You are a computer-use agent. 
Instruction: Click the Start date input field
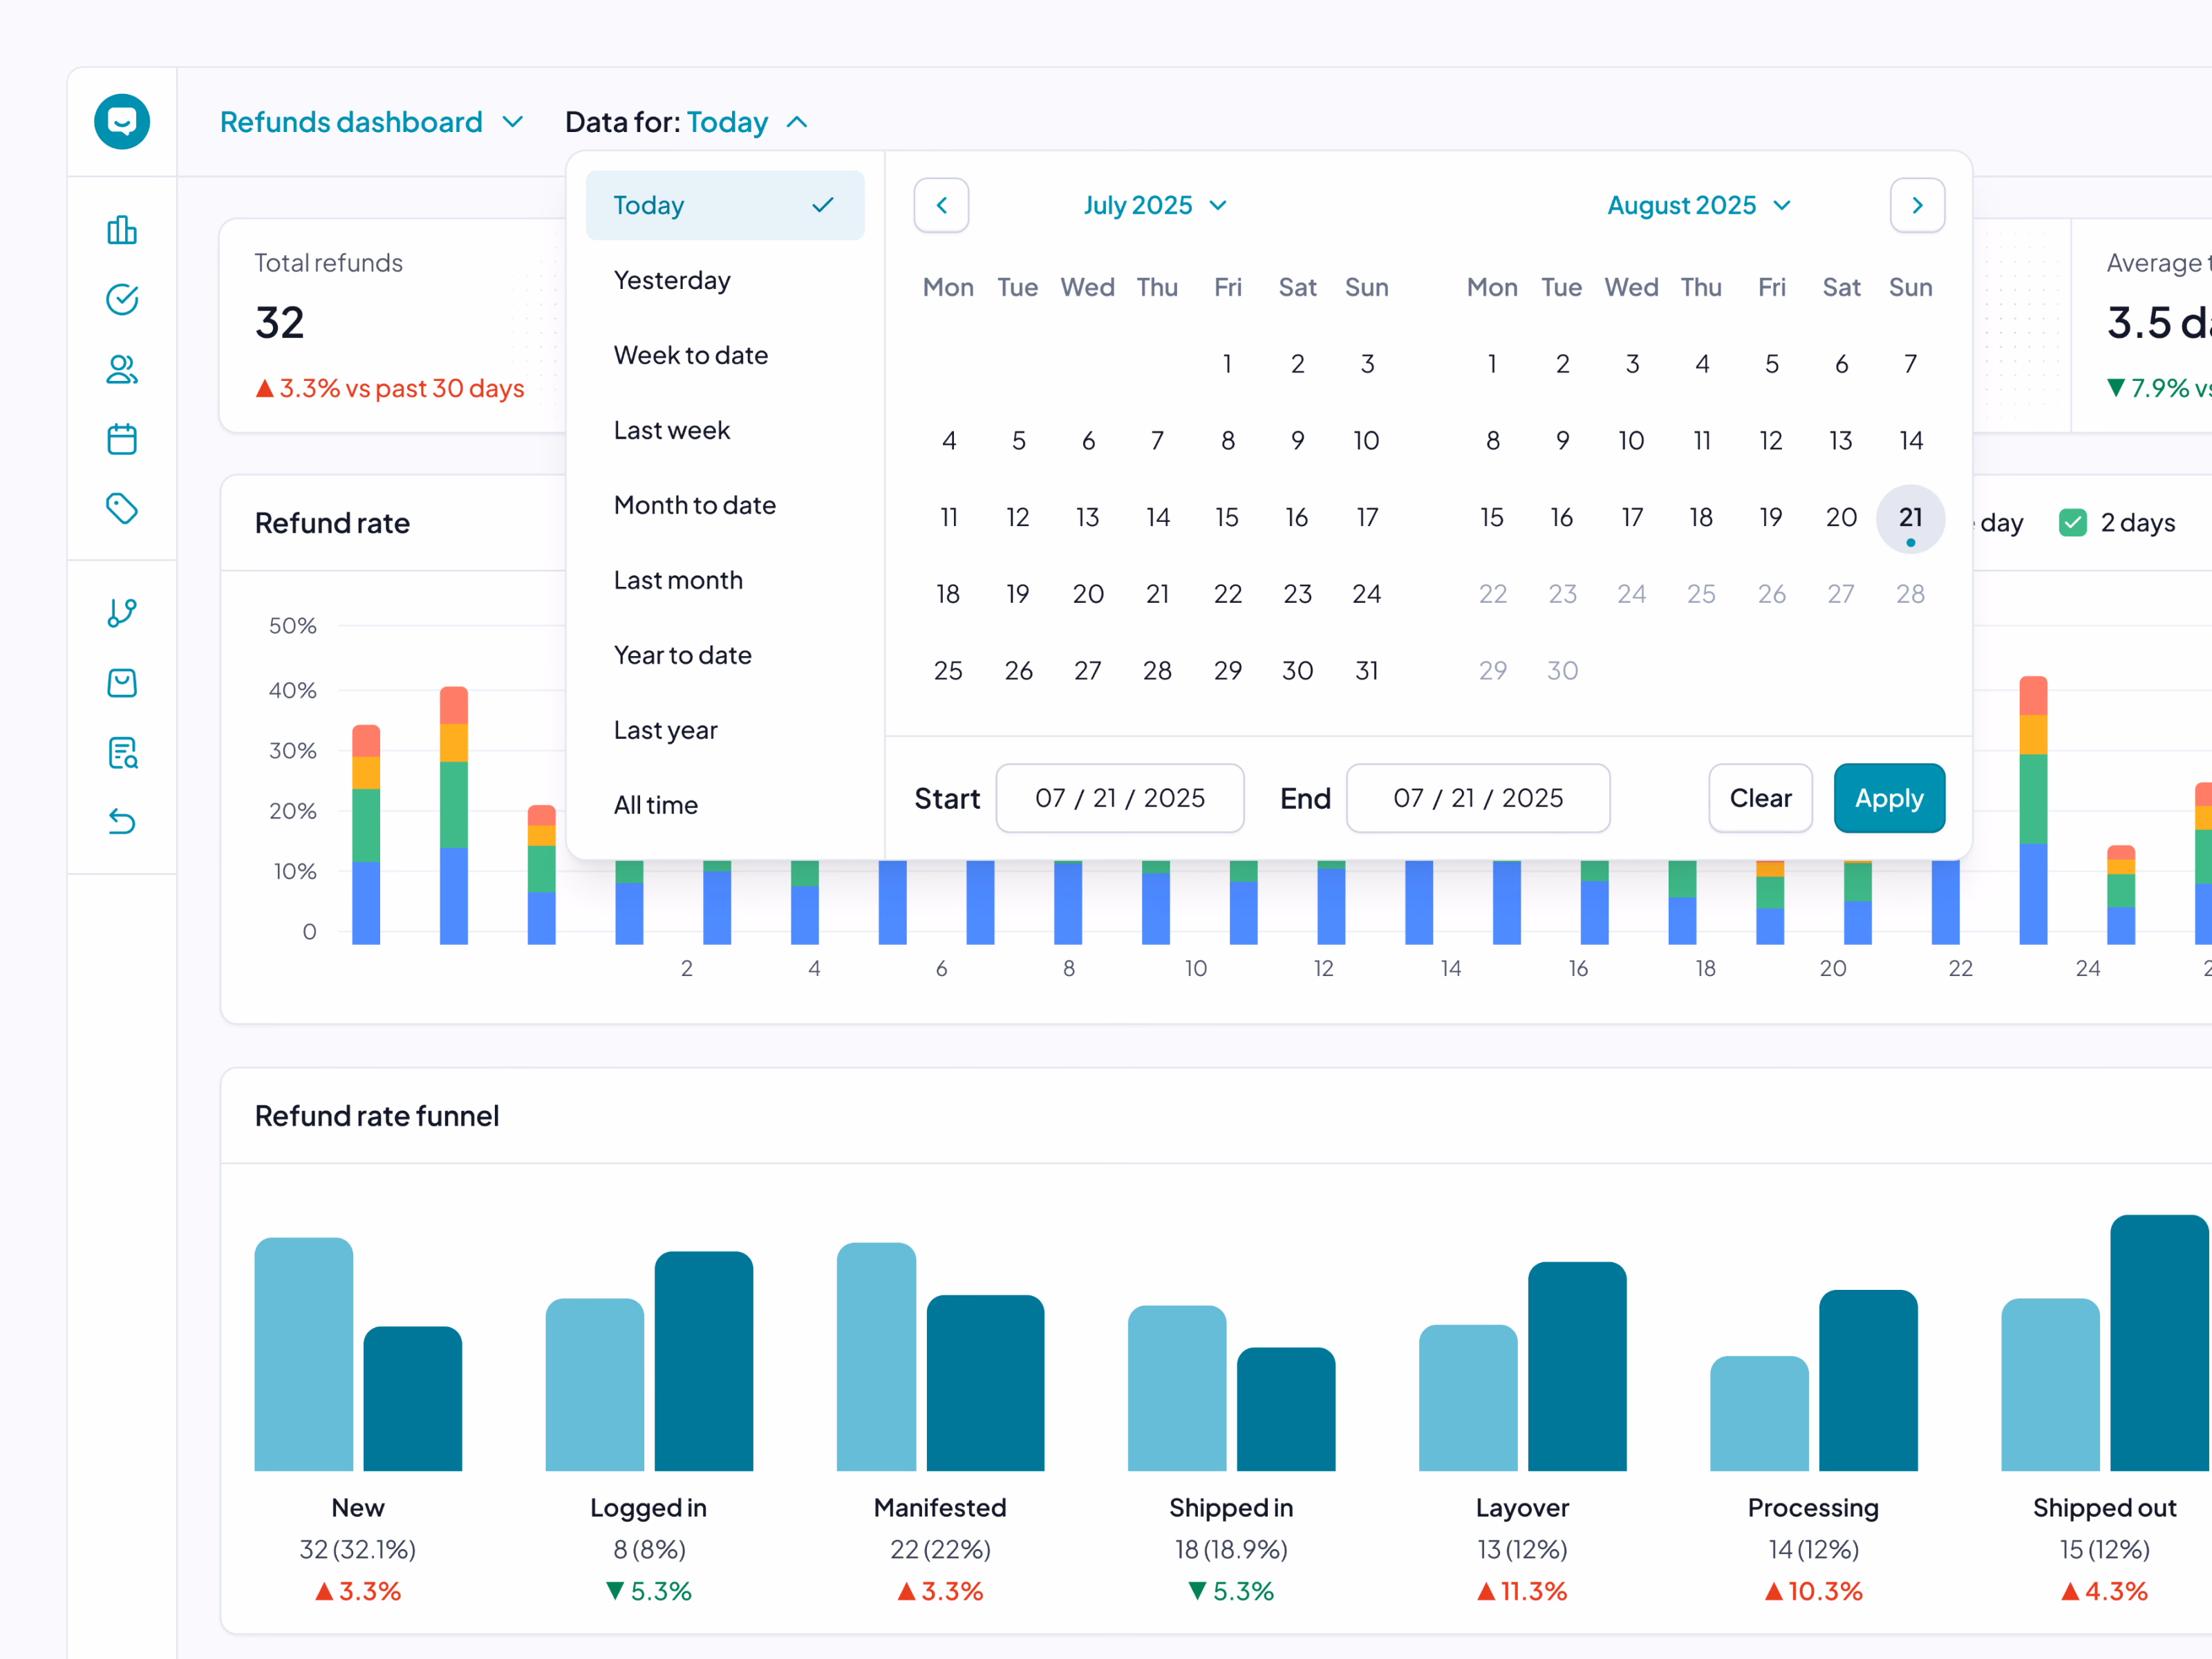[x=1120, y=798]
